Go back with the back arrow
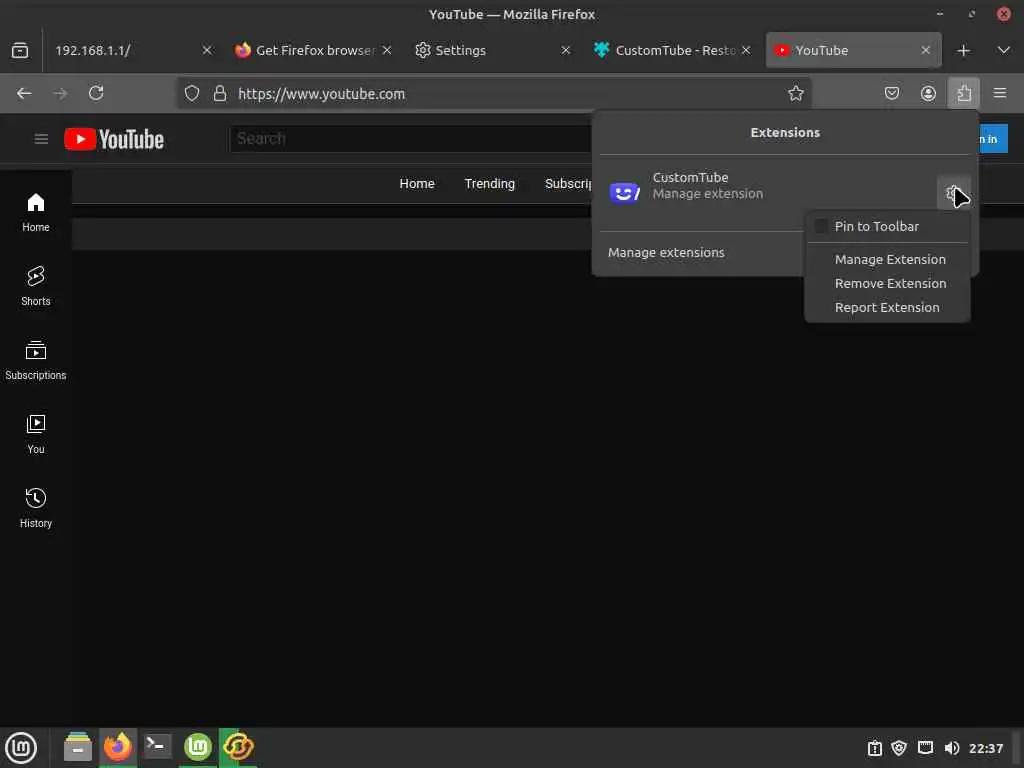This screenshot has height=768, width=1024. (24, 93)
